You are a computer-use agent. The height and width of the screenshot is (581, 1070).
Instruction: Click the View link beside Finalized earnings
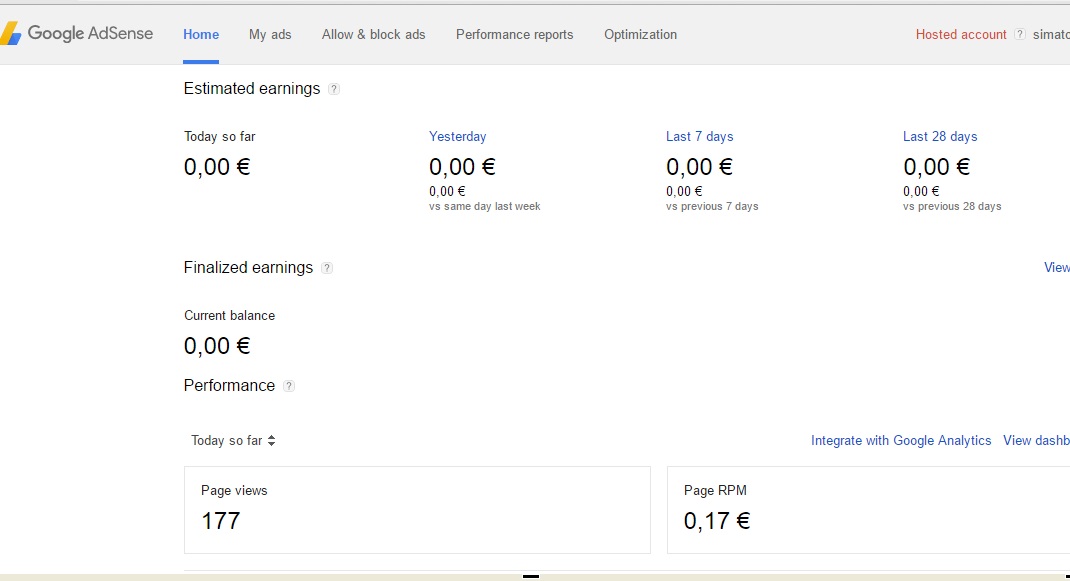point(1056,268)
